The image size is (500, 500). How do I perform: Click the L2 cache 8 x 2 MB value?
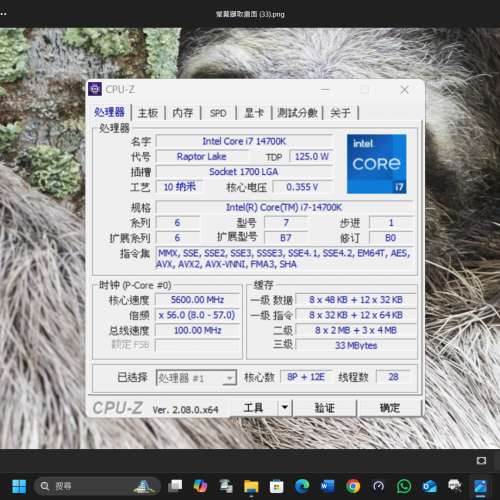pyautogui.click(x=356, y=330)
